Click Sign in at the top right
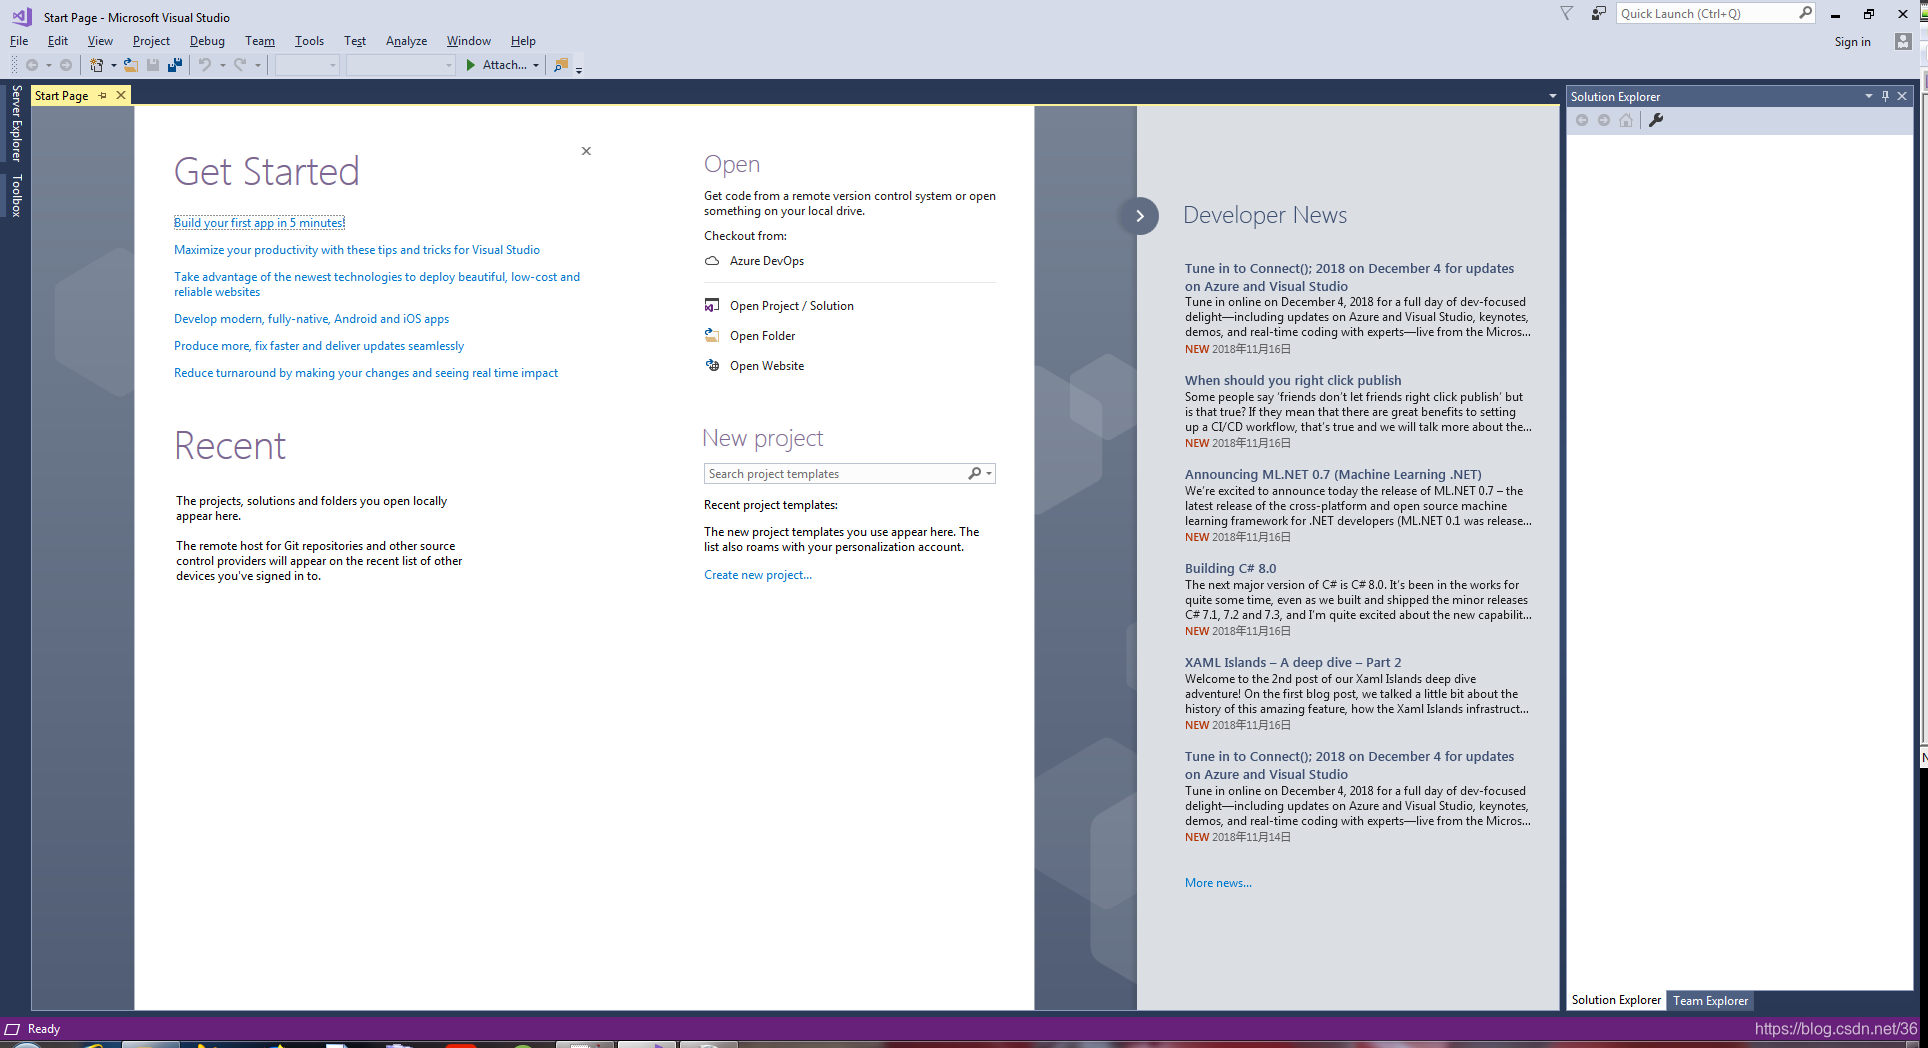The height and width of the screenshot is (1048, 1928). (x=1852, y=42)
